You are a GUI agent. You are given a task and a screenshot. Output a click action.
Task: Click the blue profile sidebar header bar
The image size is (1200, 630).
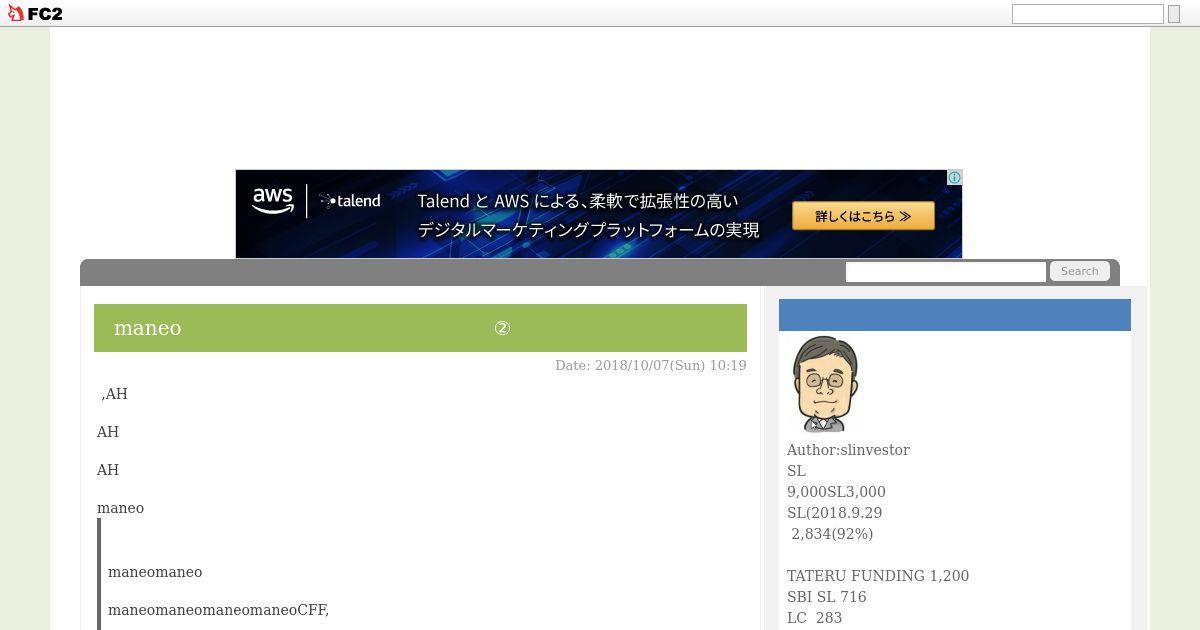(955, 315)
